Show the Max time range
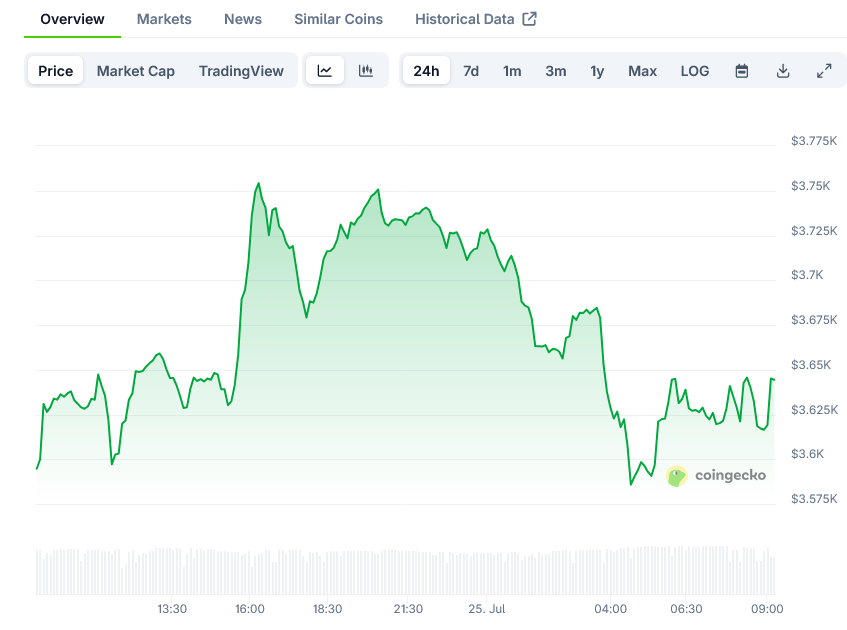Screen dimensions: 847x630 pyautogui.click(x=642, y=71)
